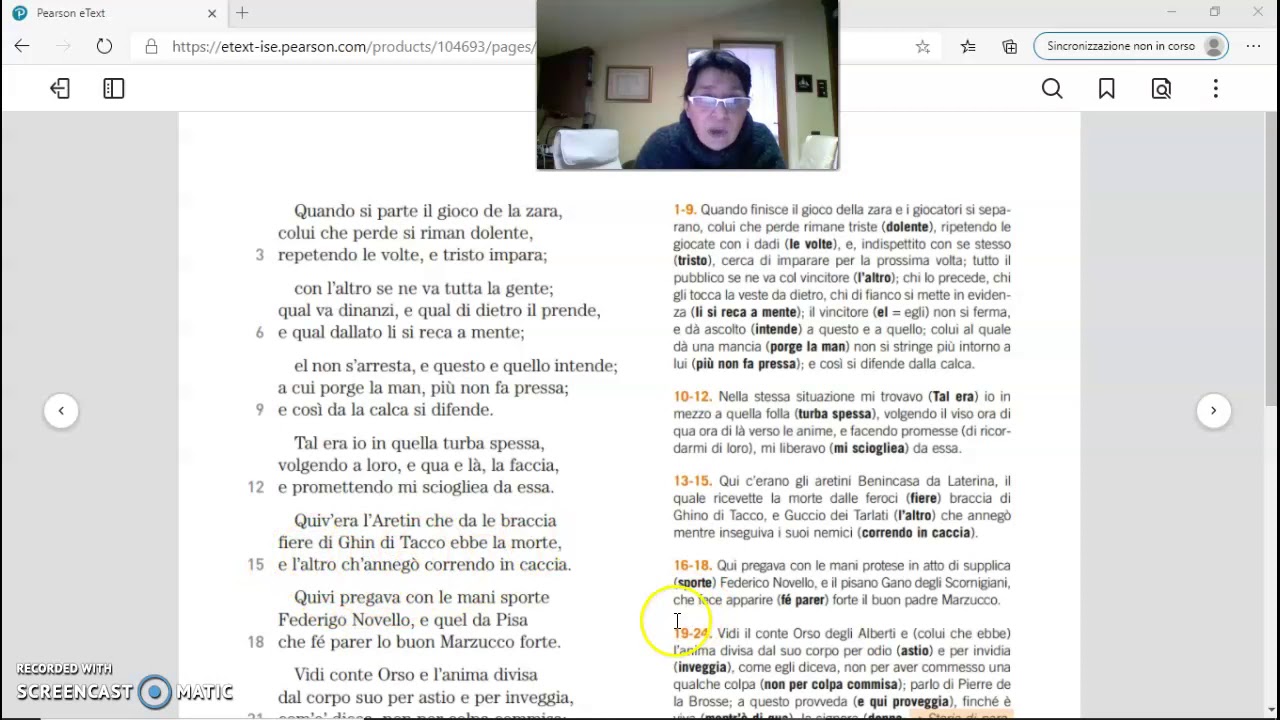
Task: Open browser Settings and more menu
Action: click(1253, 46)
